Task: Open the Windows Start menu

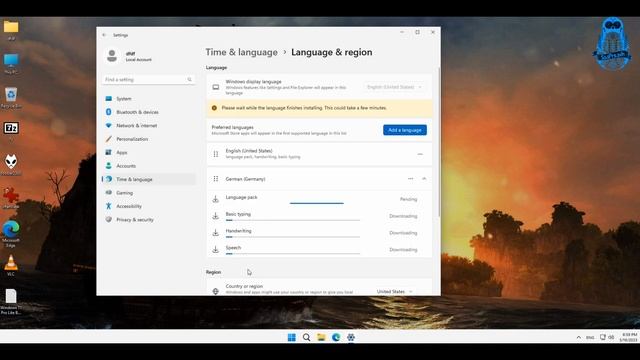Action: (x=291, y=337)
